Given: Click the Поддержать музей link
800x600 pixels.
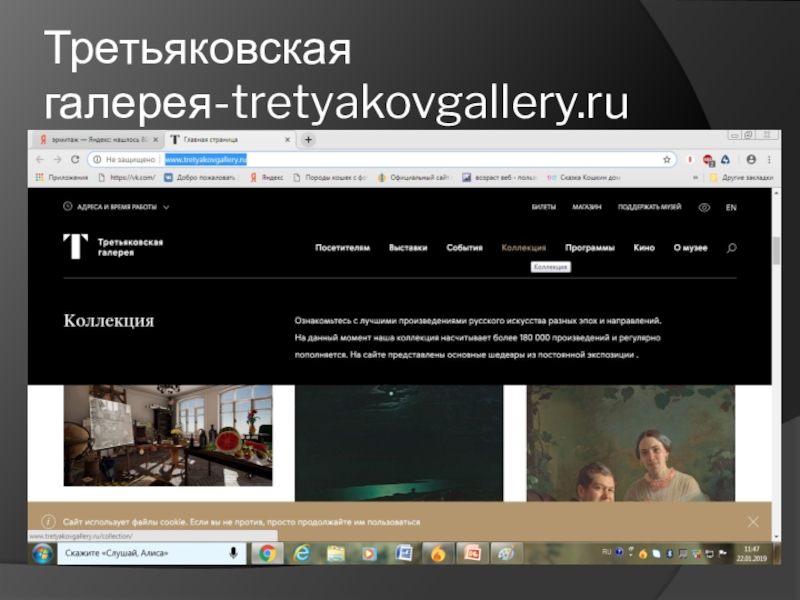Looking at the screenshot, I should (x=649, y=207).
